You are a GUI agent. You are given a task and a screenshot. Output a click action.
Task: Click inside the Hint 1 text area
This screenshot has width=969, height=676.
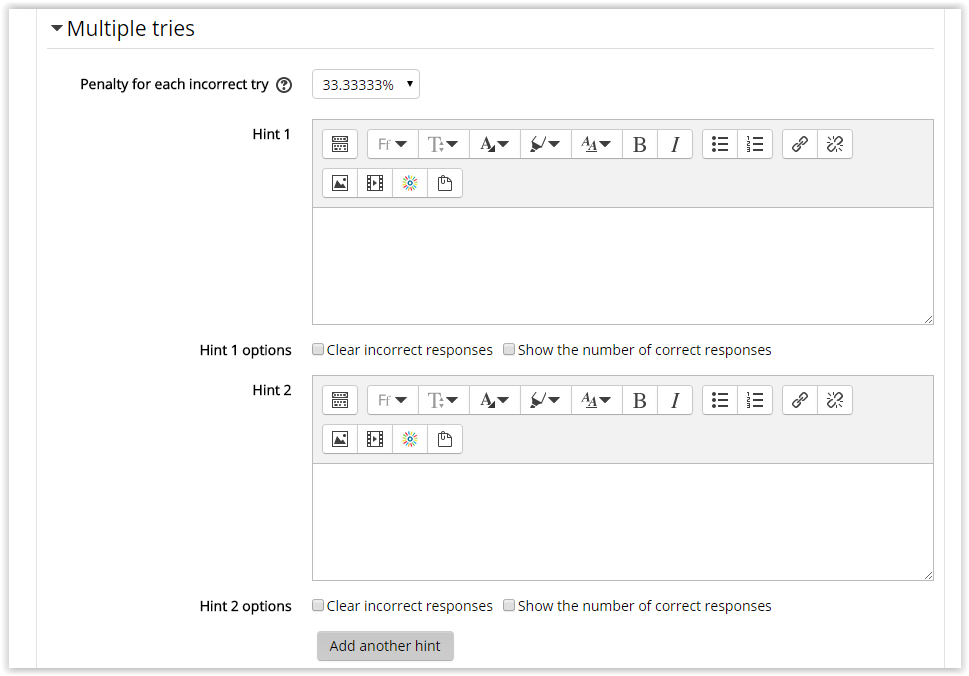coord(623,266)
